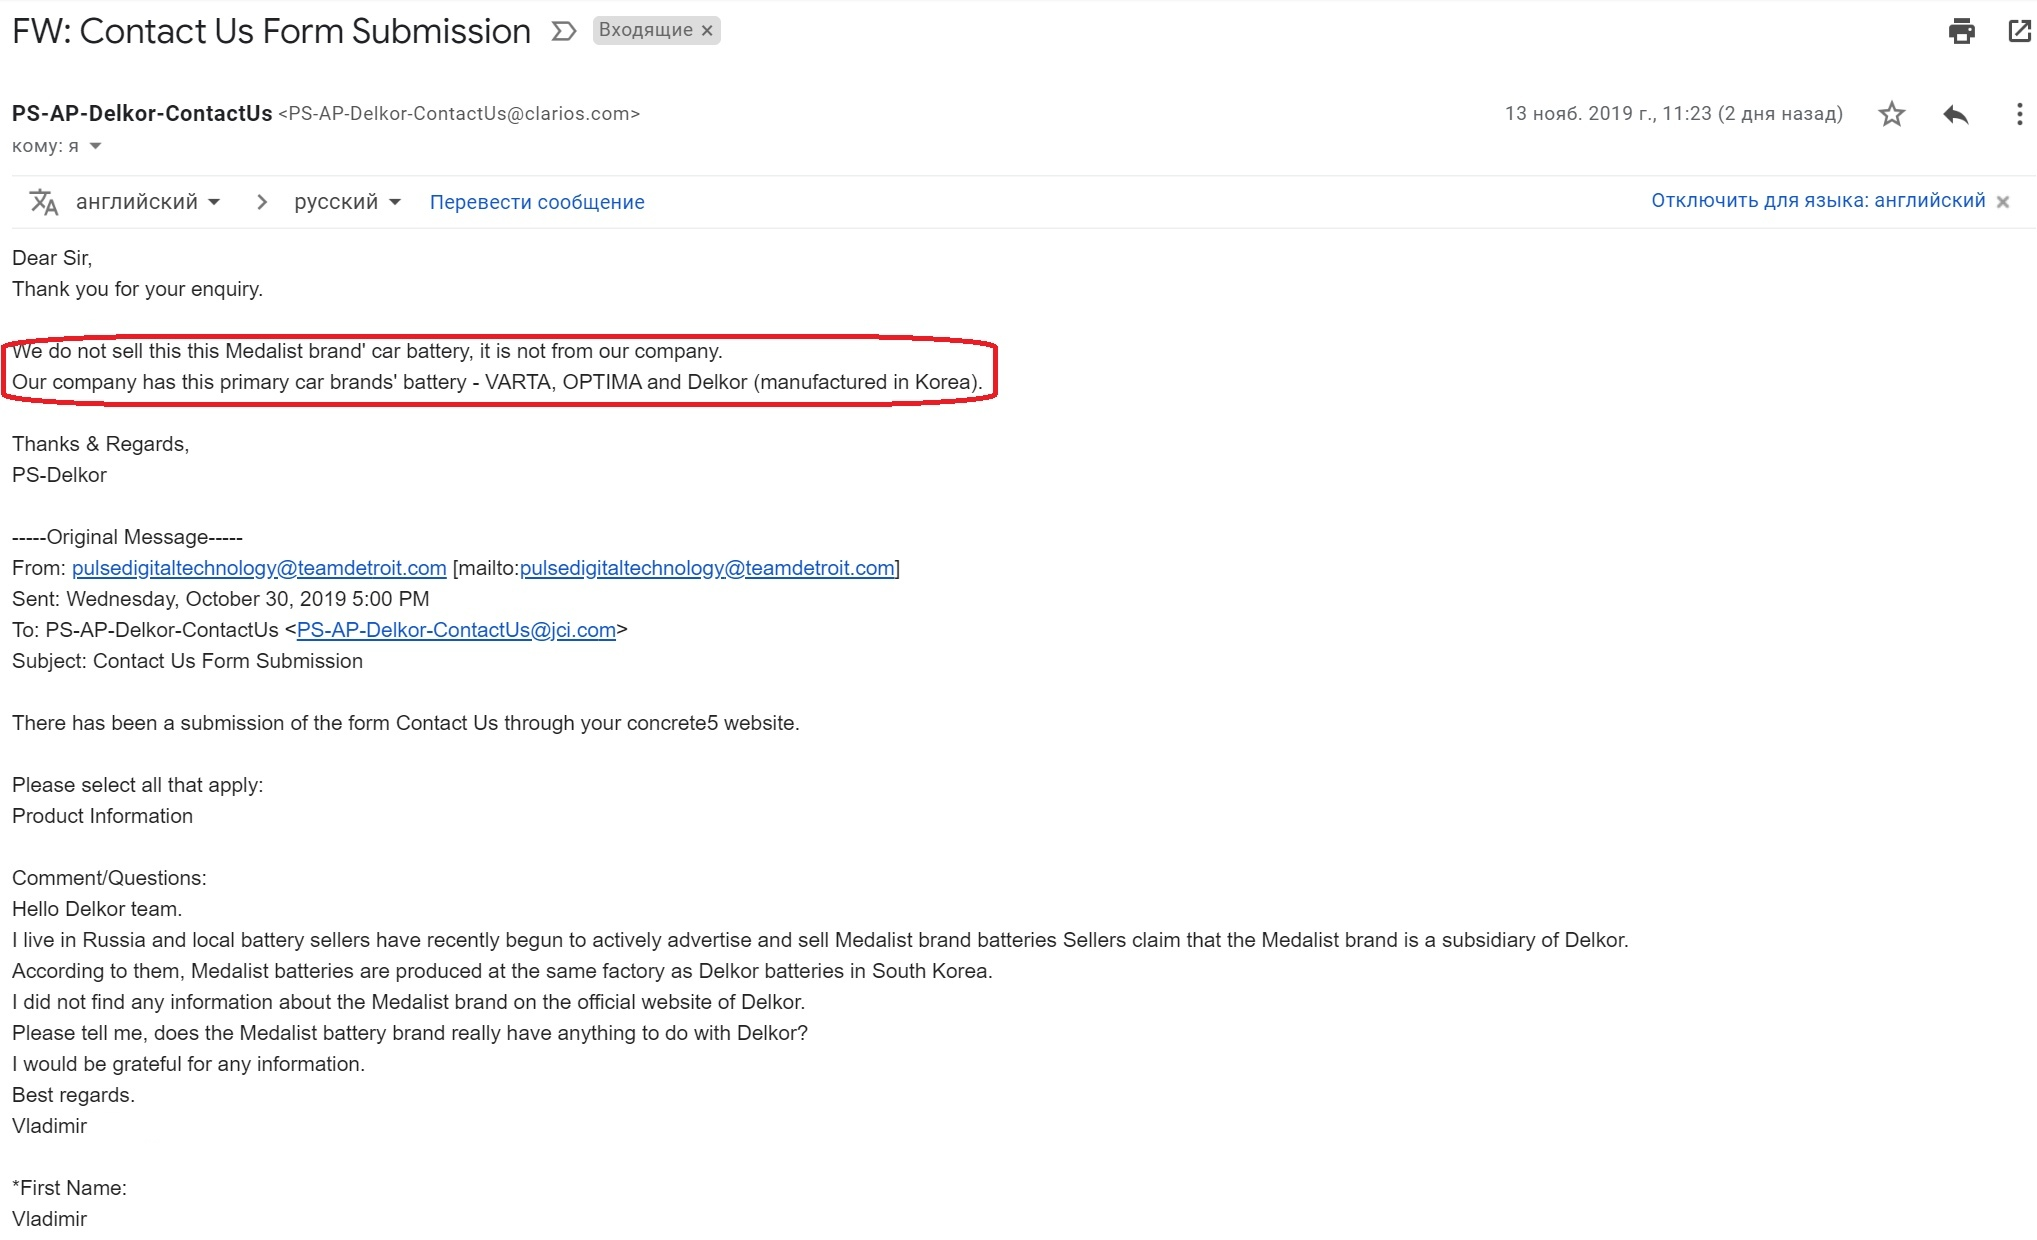This screenshot has height=1240, width=2037.
Task: Click the line 'Thank you for your enquiry.'
Action: [x=137, y=289]
